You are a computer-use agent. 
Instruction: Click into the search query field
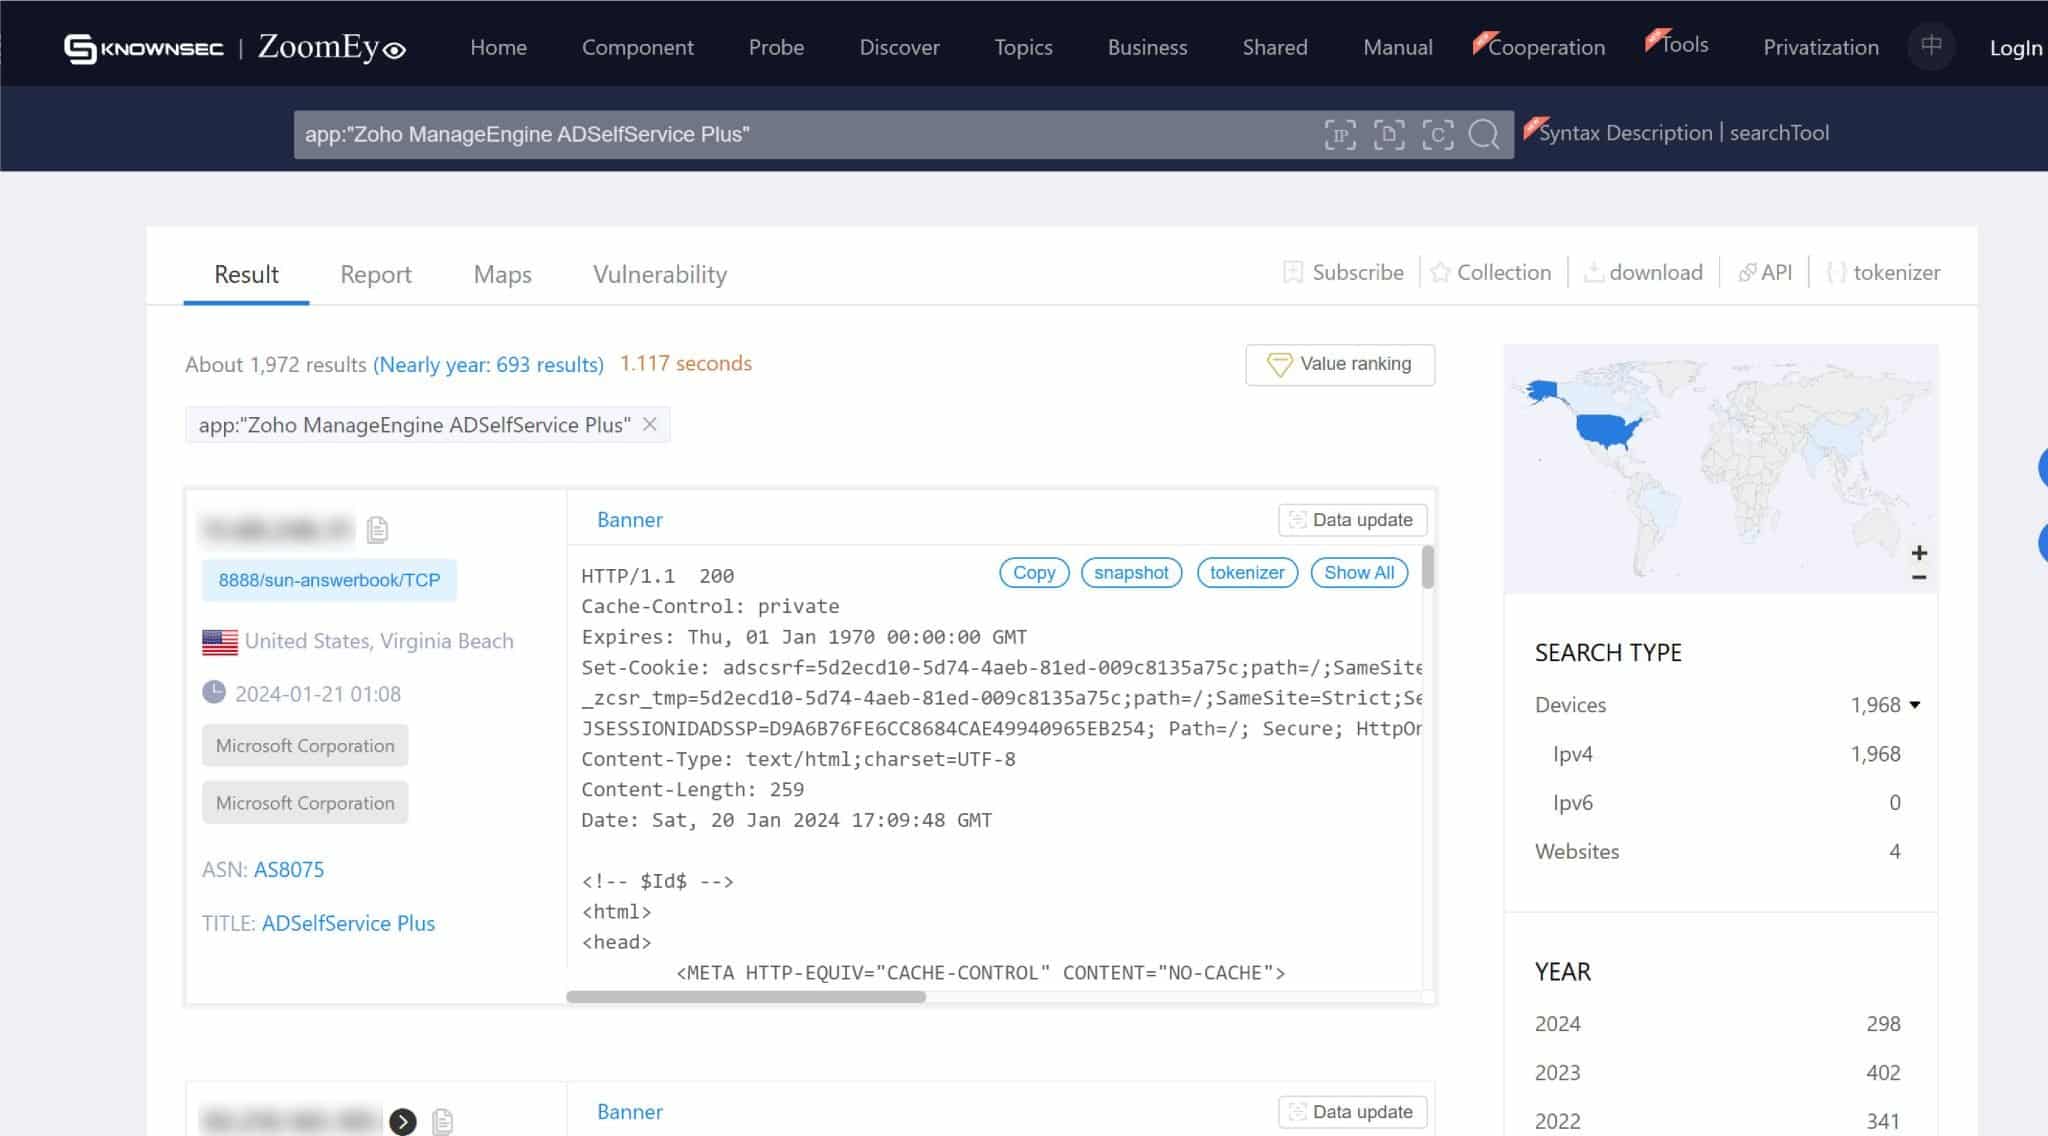[800, 134]
